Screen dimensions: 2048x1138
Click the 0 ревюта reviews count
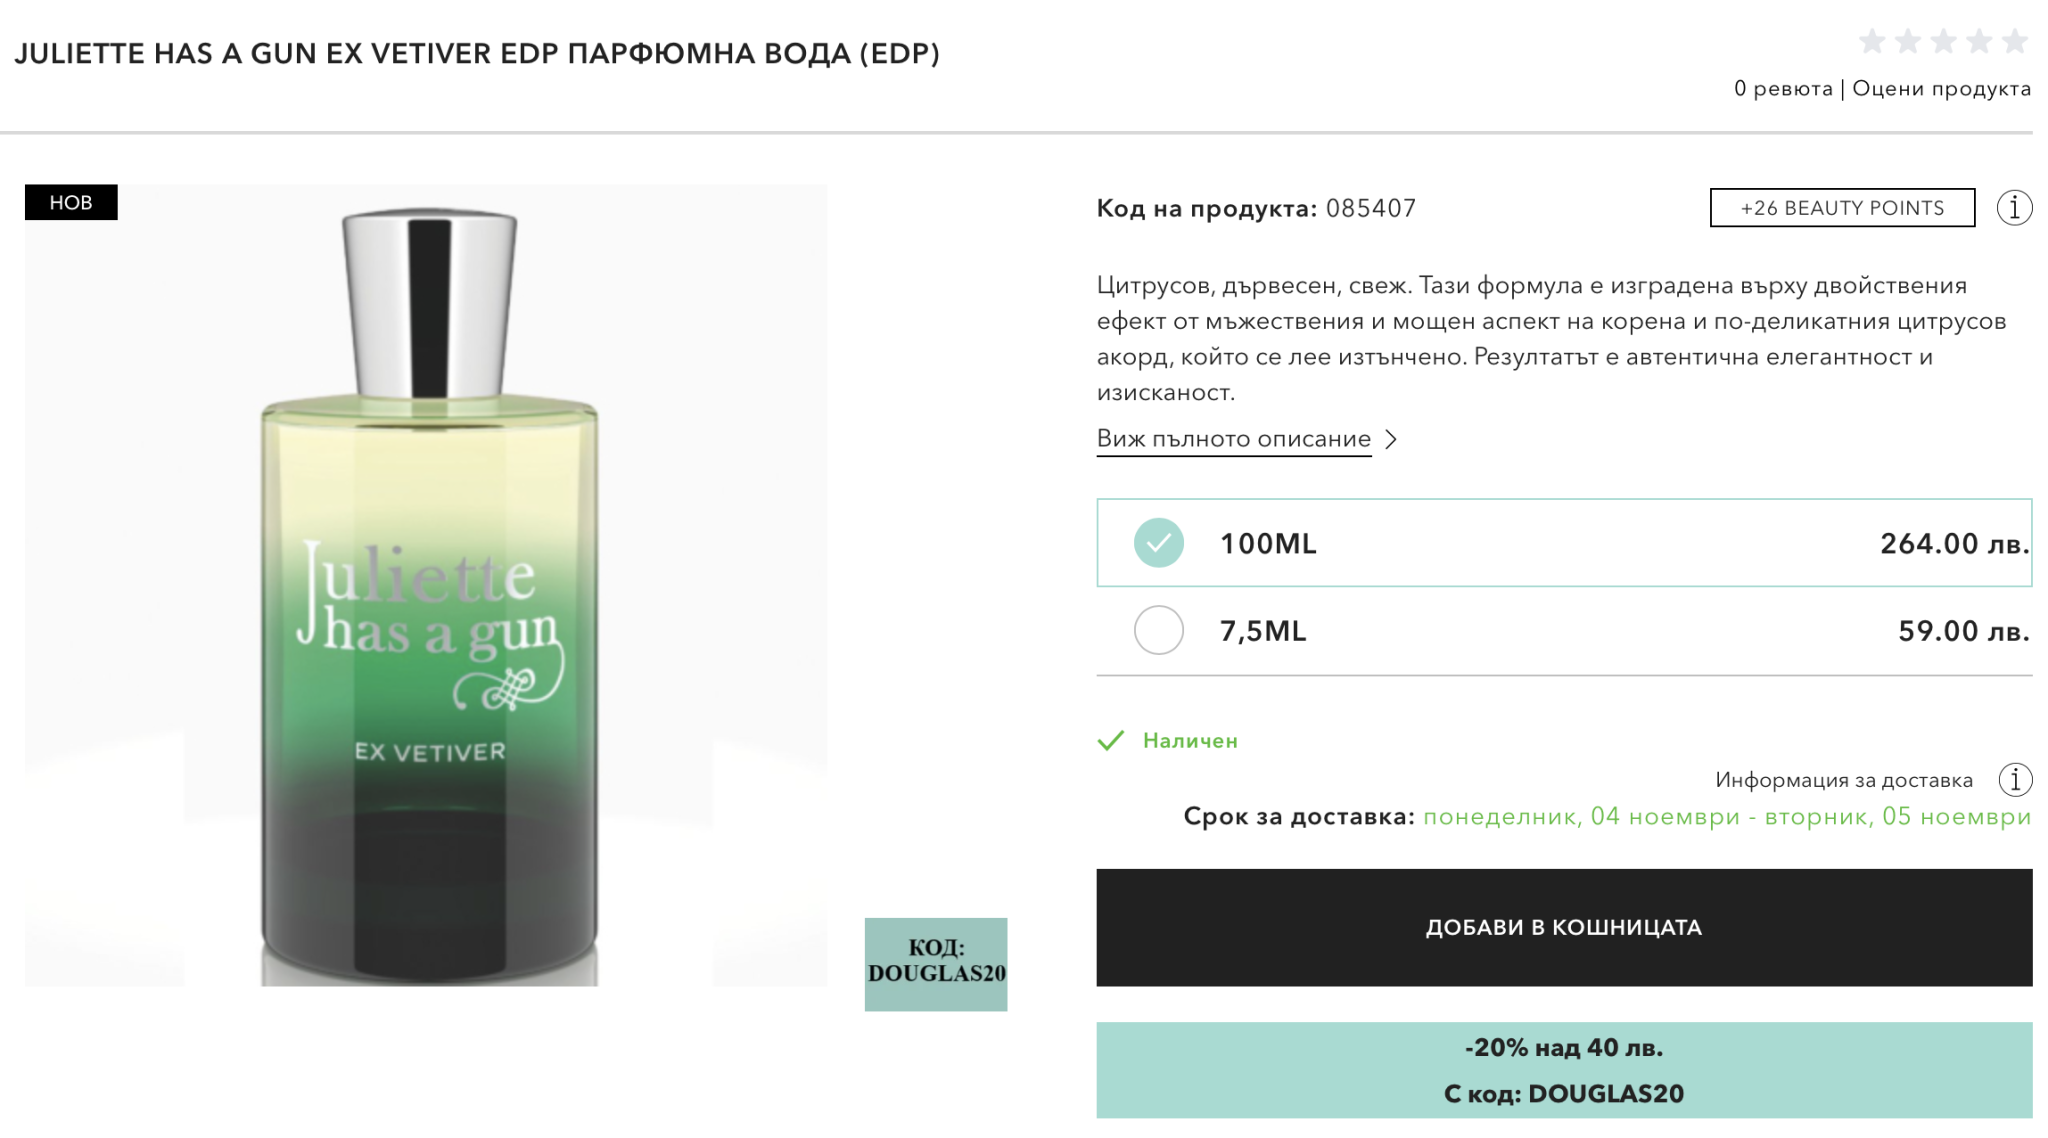pos(1783,89)
